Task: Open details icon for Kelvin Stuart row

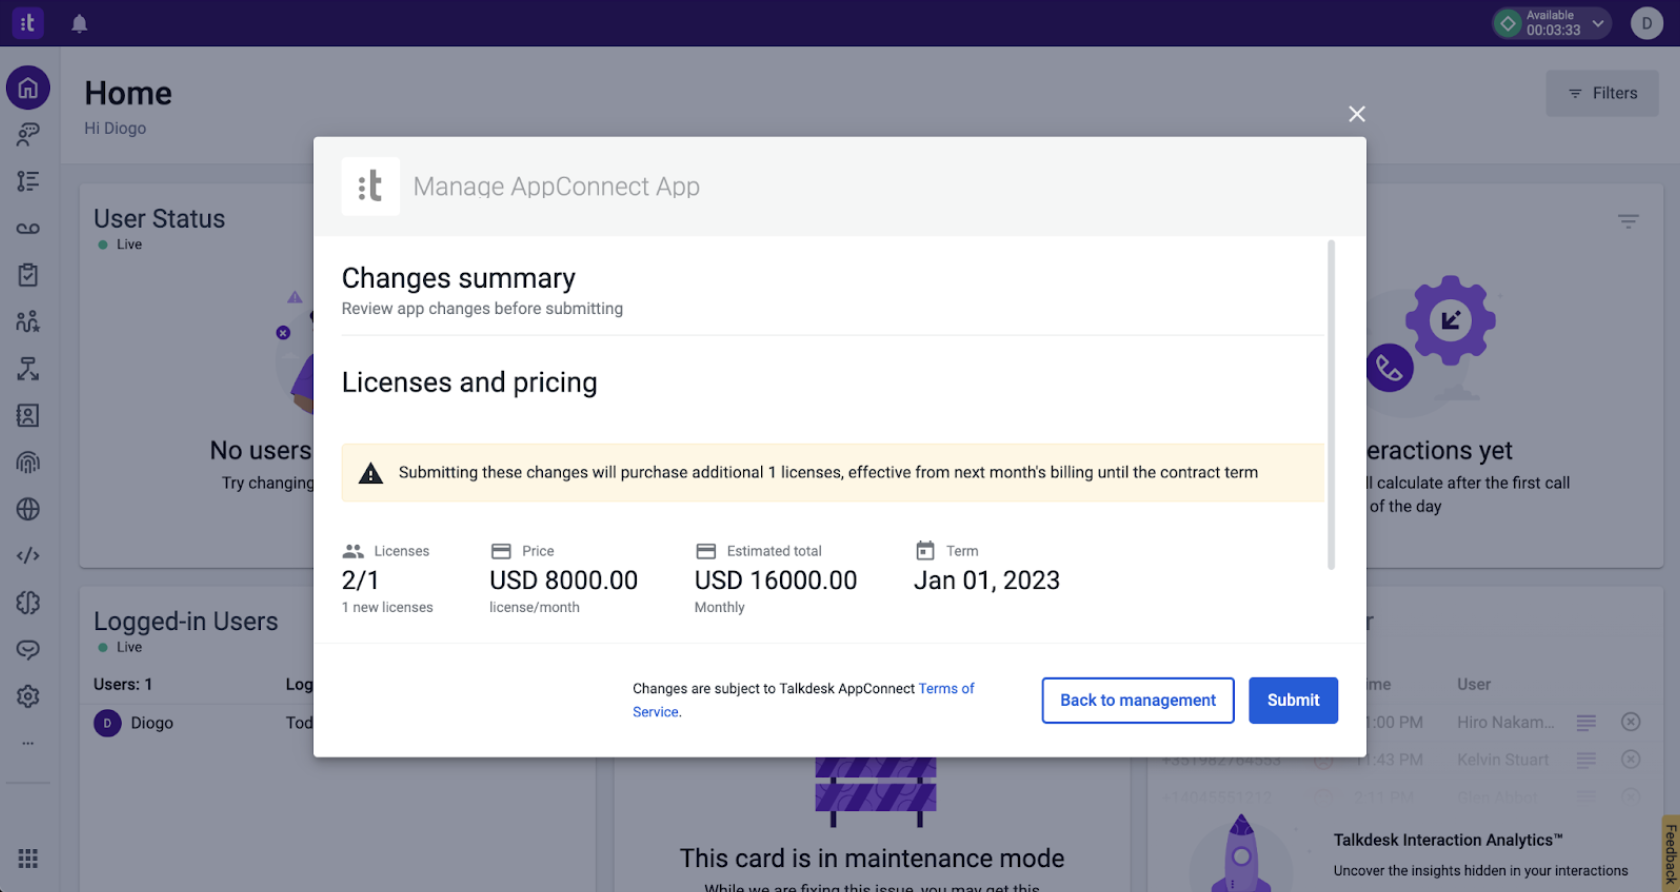Action: click(x=1586, y=760)
